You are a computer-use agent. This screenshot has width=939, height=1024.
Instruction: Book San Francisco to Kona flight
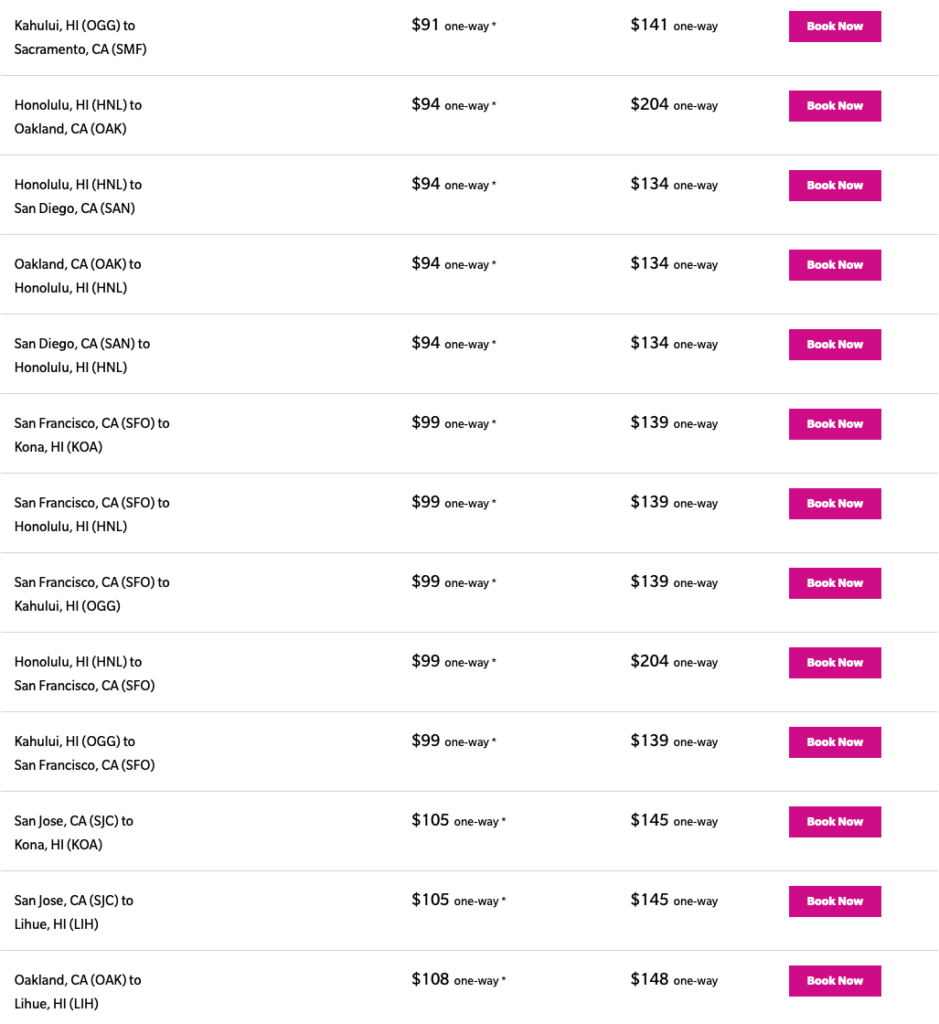[834, 424]
